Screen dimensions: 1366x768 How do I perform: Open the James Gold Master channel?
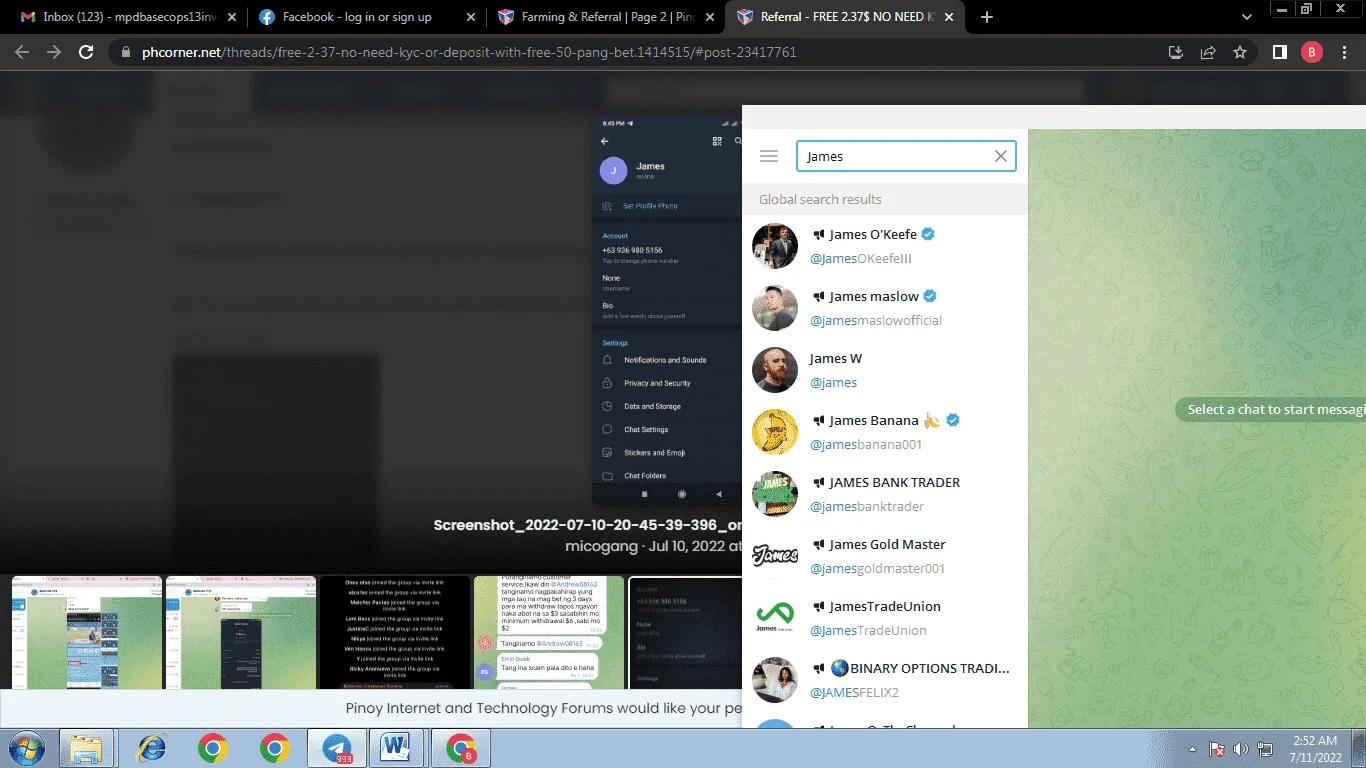(x=885, y=556)
